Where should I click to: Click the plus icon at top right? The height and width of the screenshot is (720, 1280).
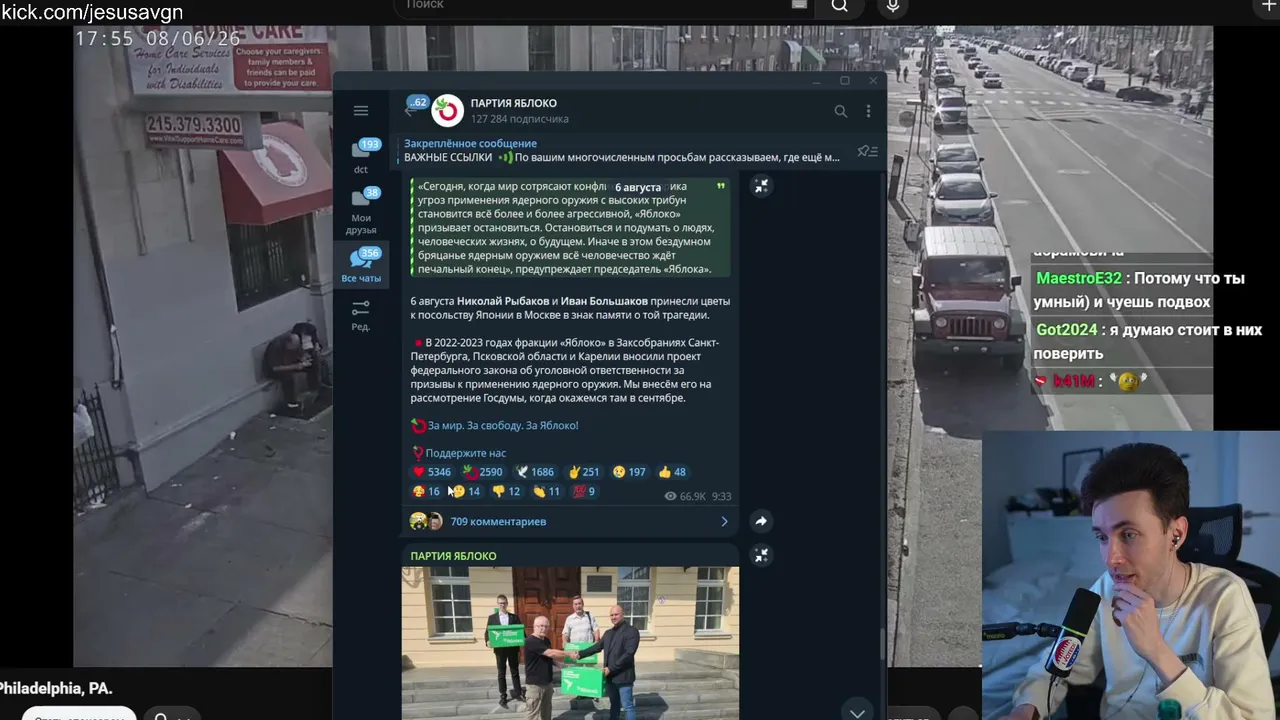(1270, 6)
